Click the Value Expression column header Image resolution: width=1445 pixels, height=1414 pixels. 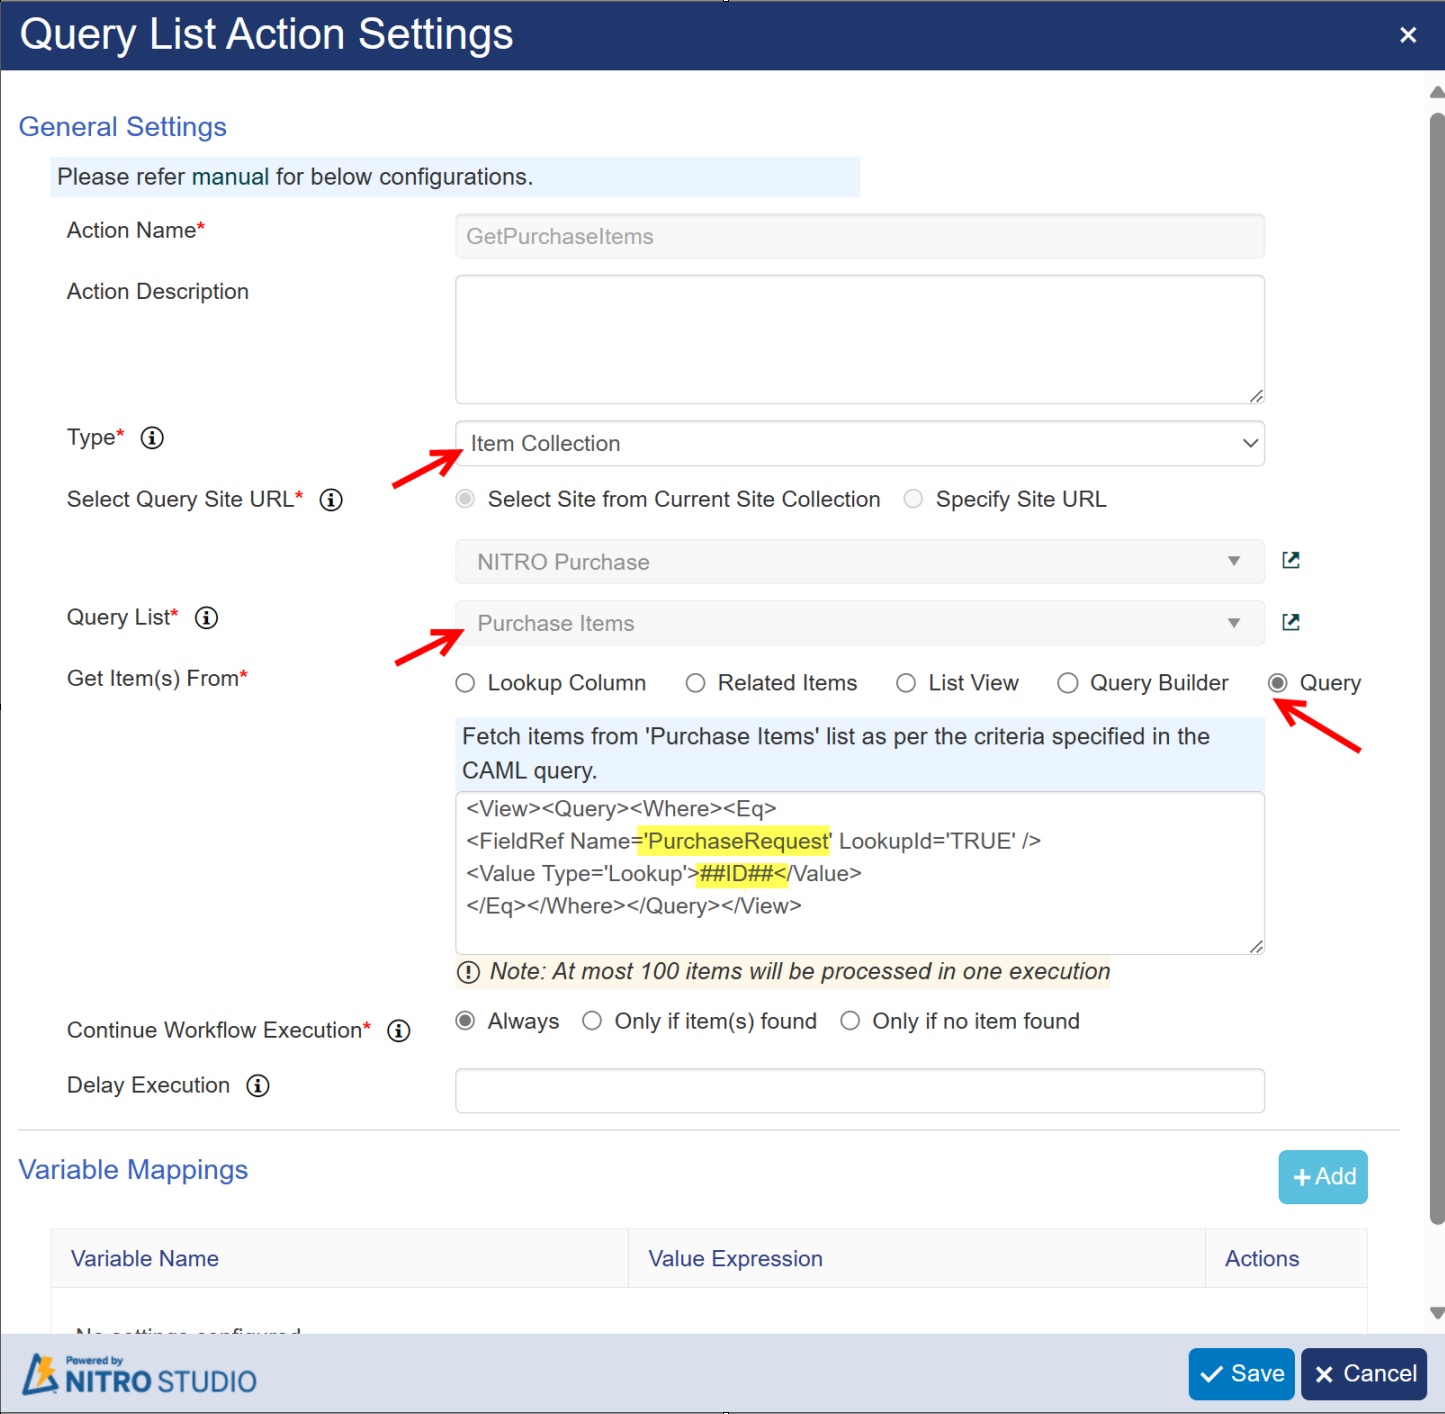click(x=735, y=1259)
